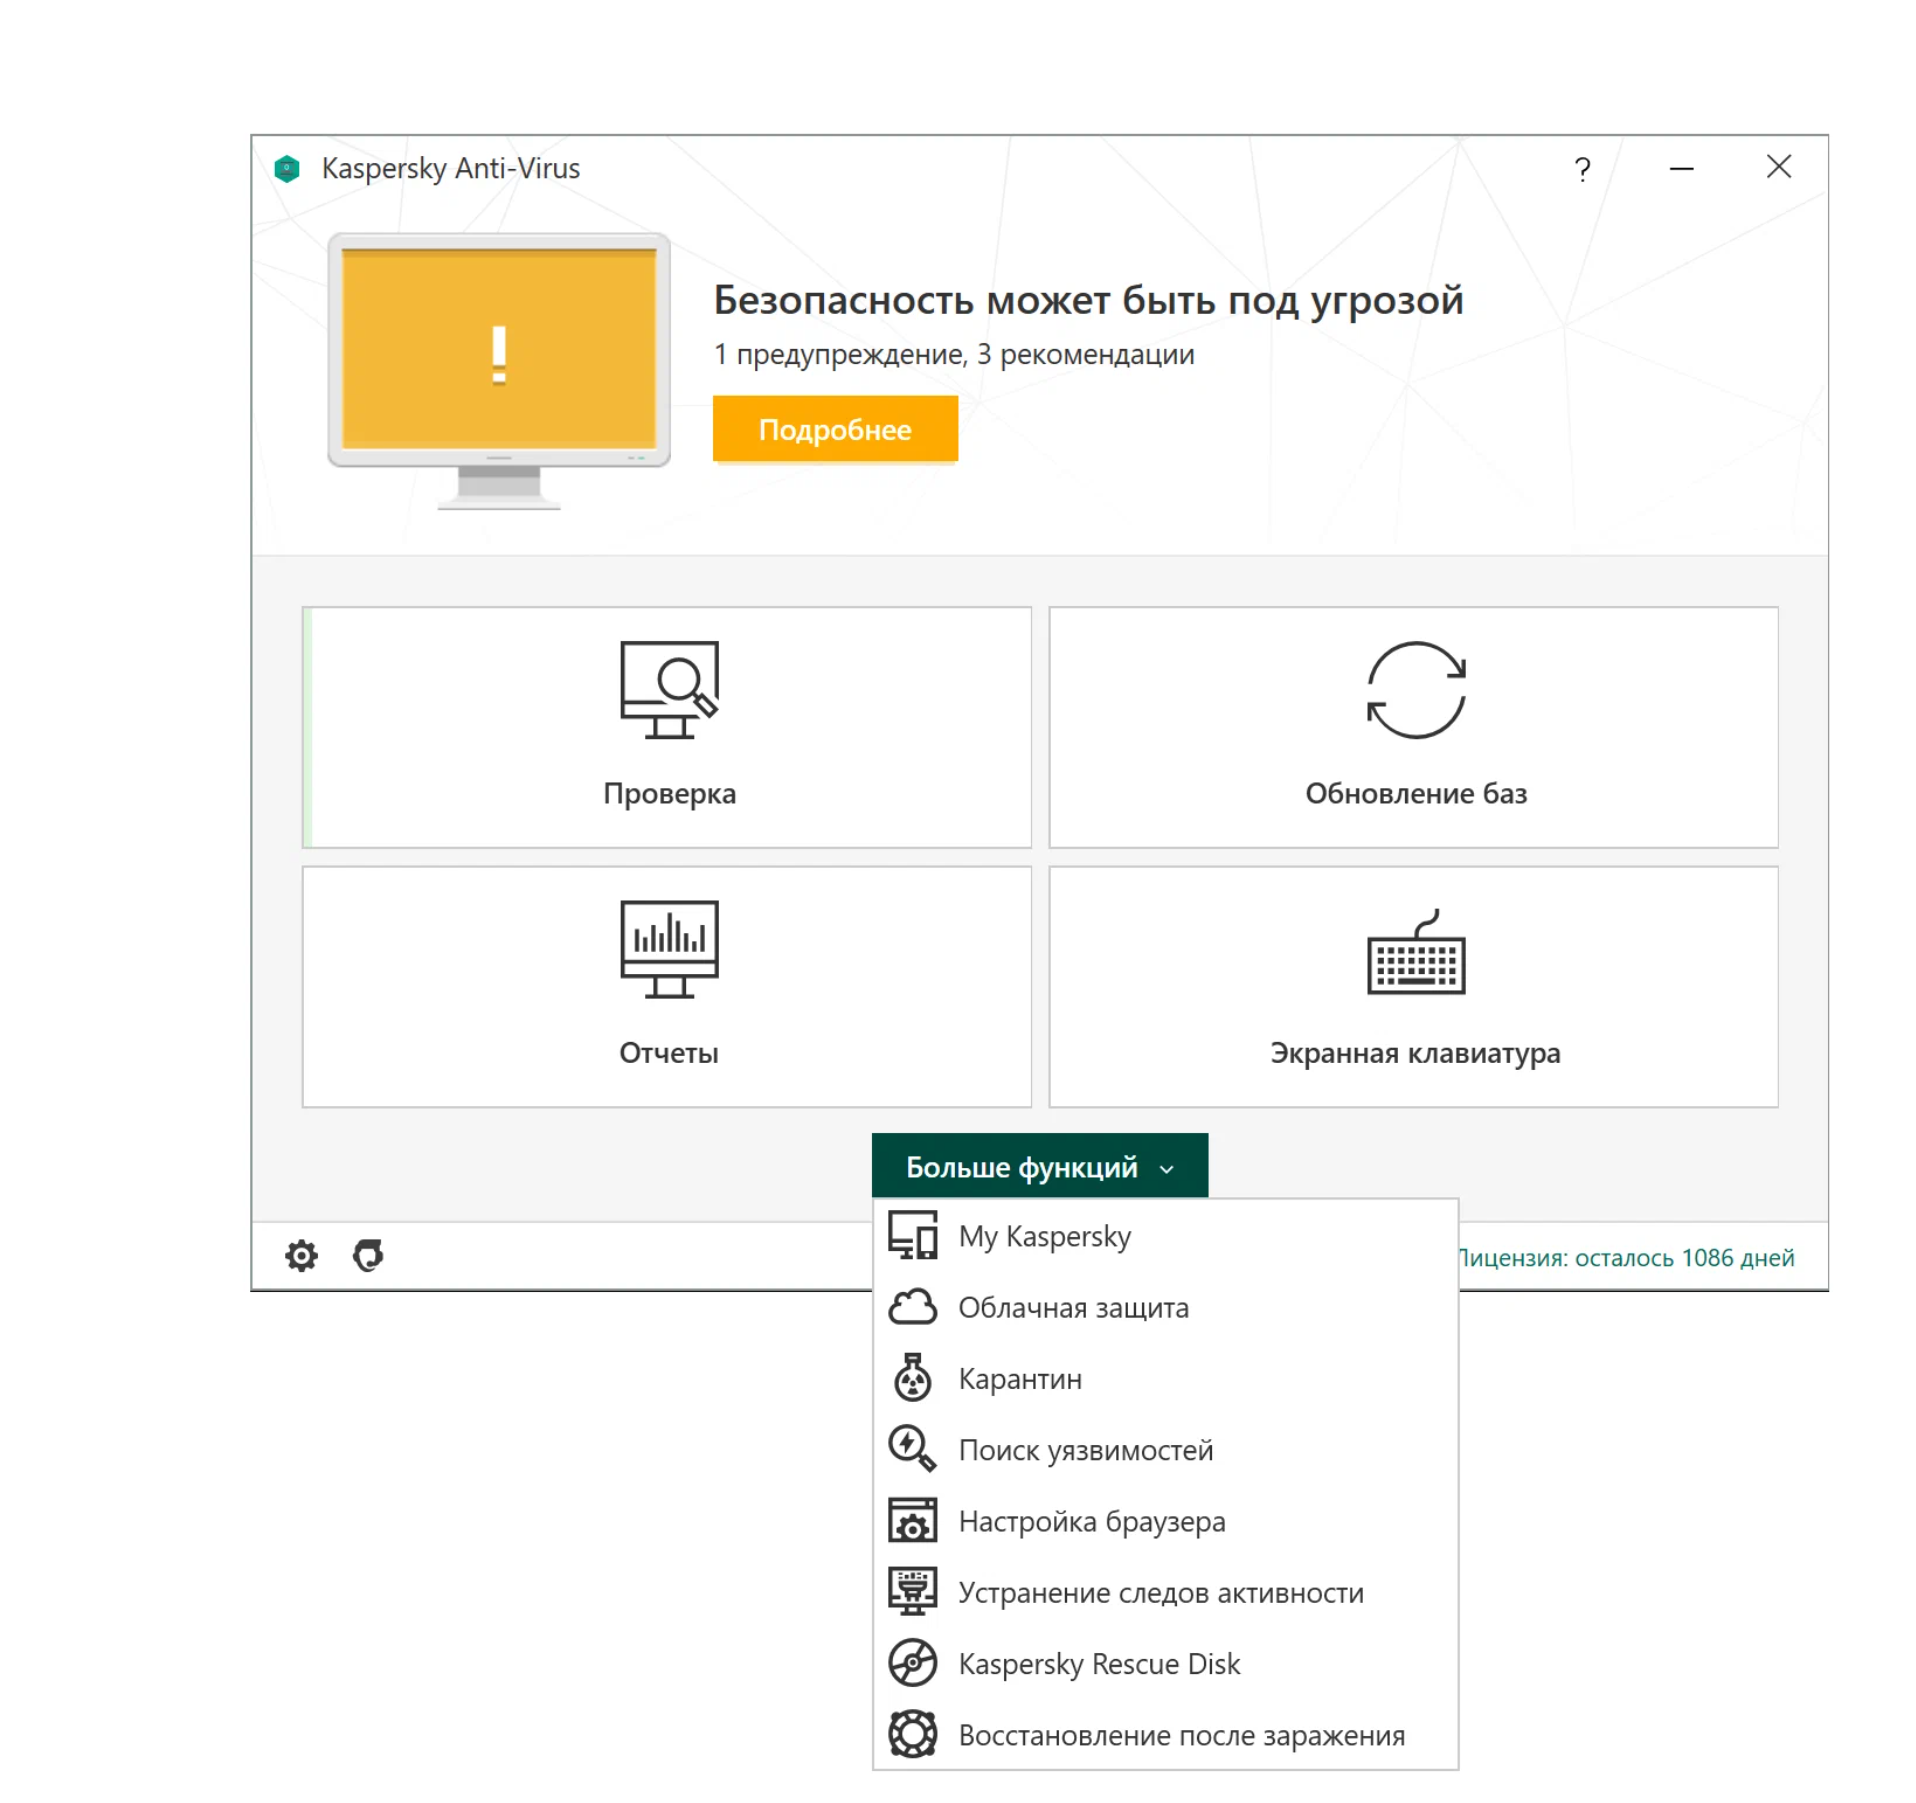The width and height of the screenshot is (1916, 1803).
Task: Click the cloud protection icon
Action: pos(912,1306)
